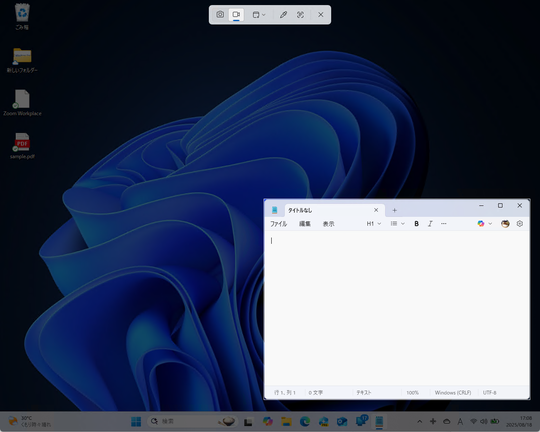This screenshot has width=540, height=432.
Task: Close the snipping toolbar
Action: point(321,14)
